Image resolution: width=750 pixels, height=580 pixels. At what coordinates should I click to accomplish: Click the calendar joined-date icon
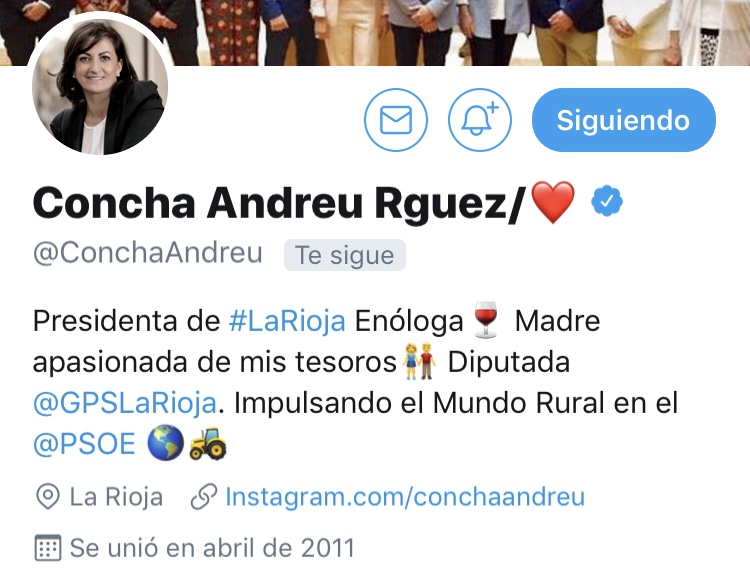click(48, 548)
